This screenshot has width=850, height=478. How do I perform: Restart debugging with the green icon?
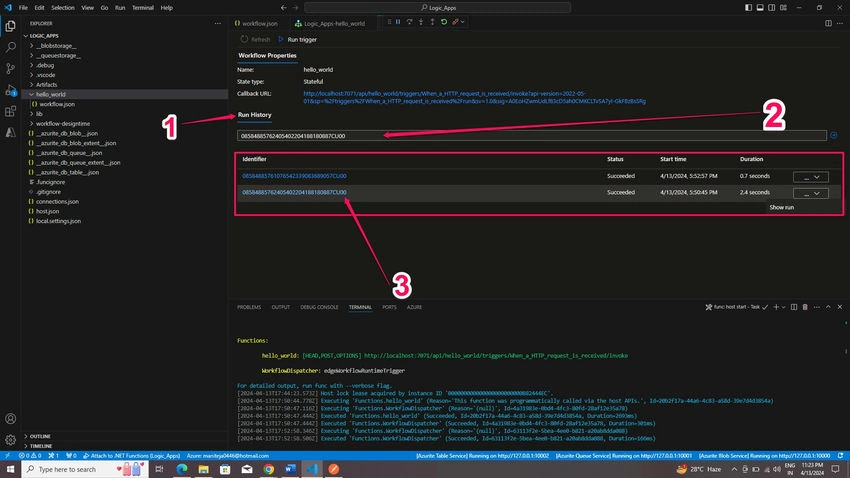pyautogui.click(x=443, y=22)
